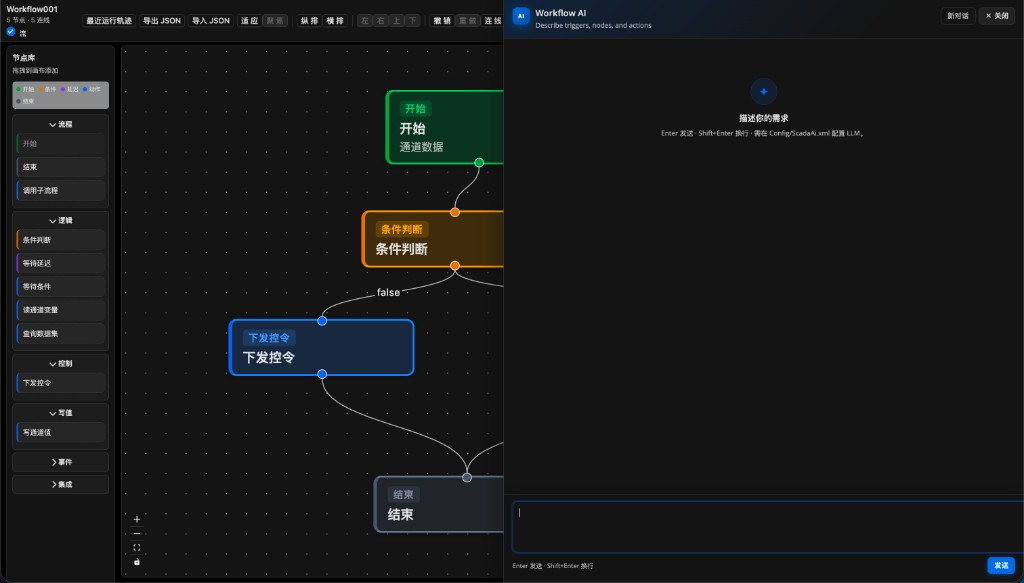
Task: Start a new chat with 新对话
Action: coord(958,16)
